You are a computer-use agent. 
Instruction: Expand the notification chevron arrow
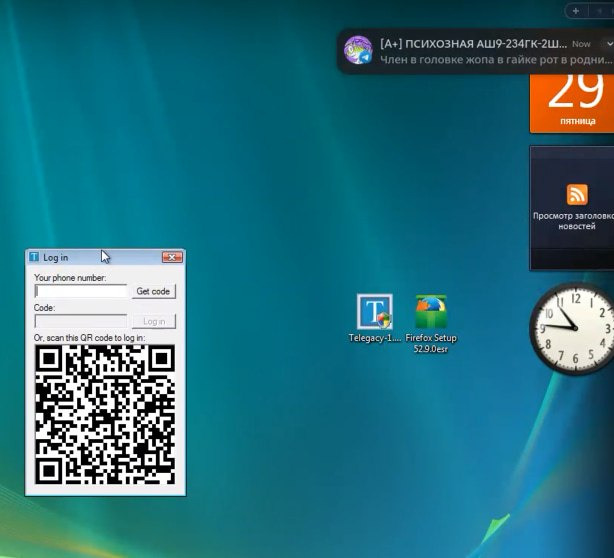(x=609, y=44)
